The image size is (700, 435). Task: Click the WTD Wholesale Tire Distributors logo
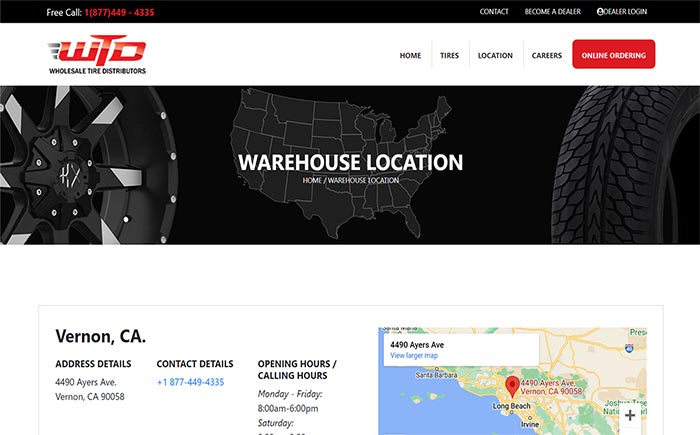[97, 54]
